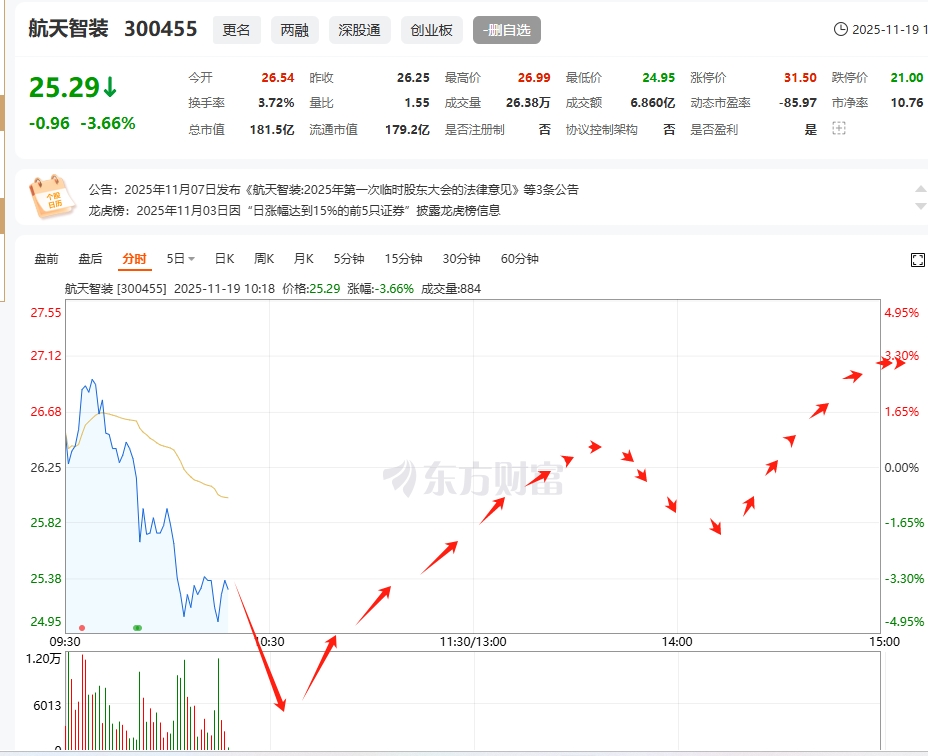The image size is (928, 756).
Task: Select the 30分钟 chart tab
Action: click(461, 259)
